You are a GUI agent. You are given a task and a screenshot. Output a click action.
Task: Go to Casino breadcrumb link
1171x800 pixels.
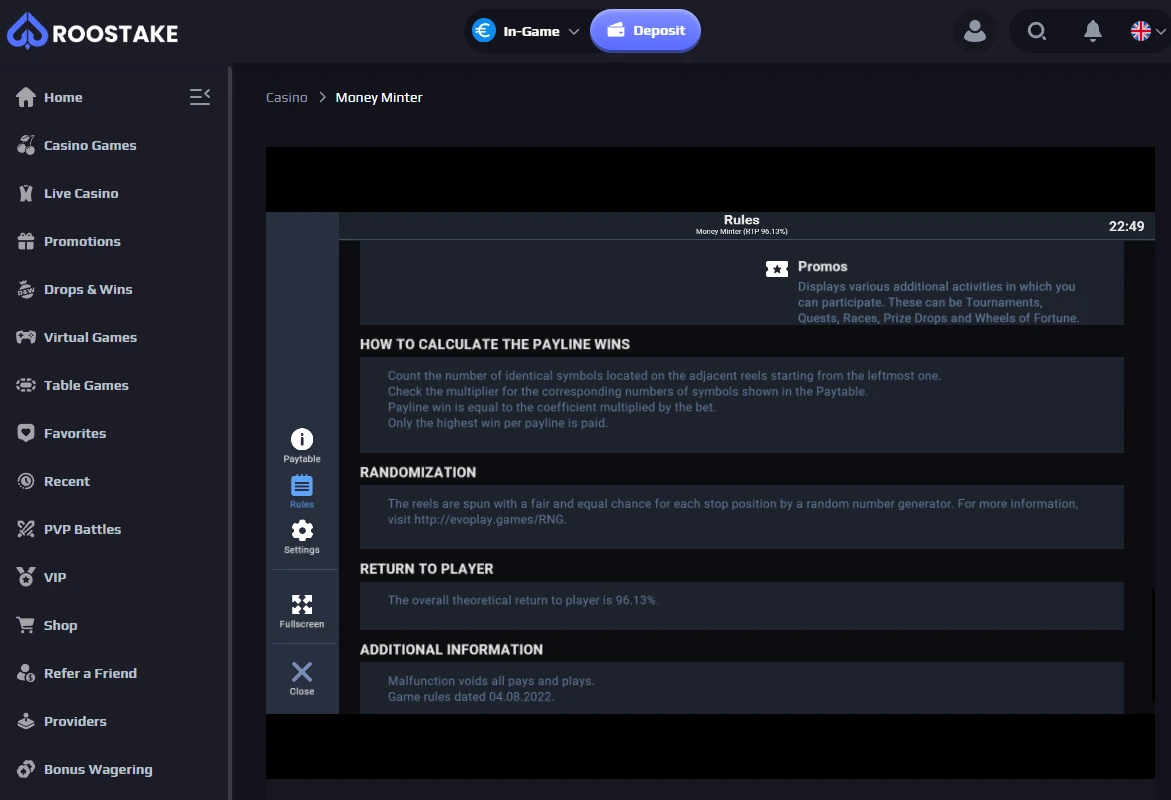click(x=287, y=97)
